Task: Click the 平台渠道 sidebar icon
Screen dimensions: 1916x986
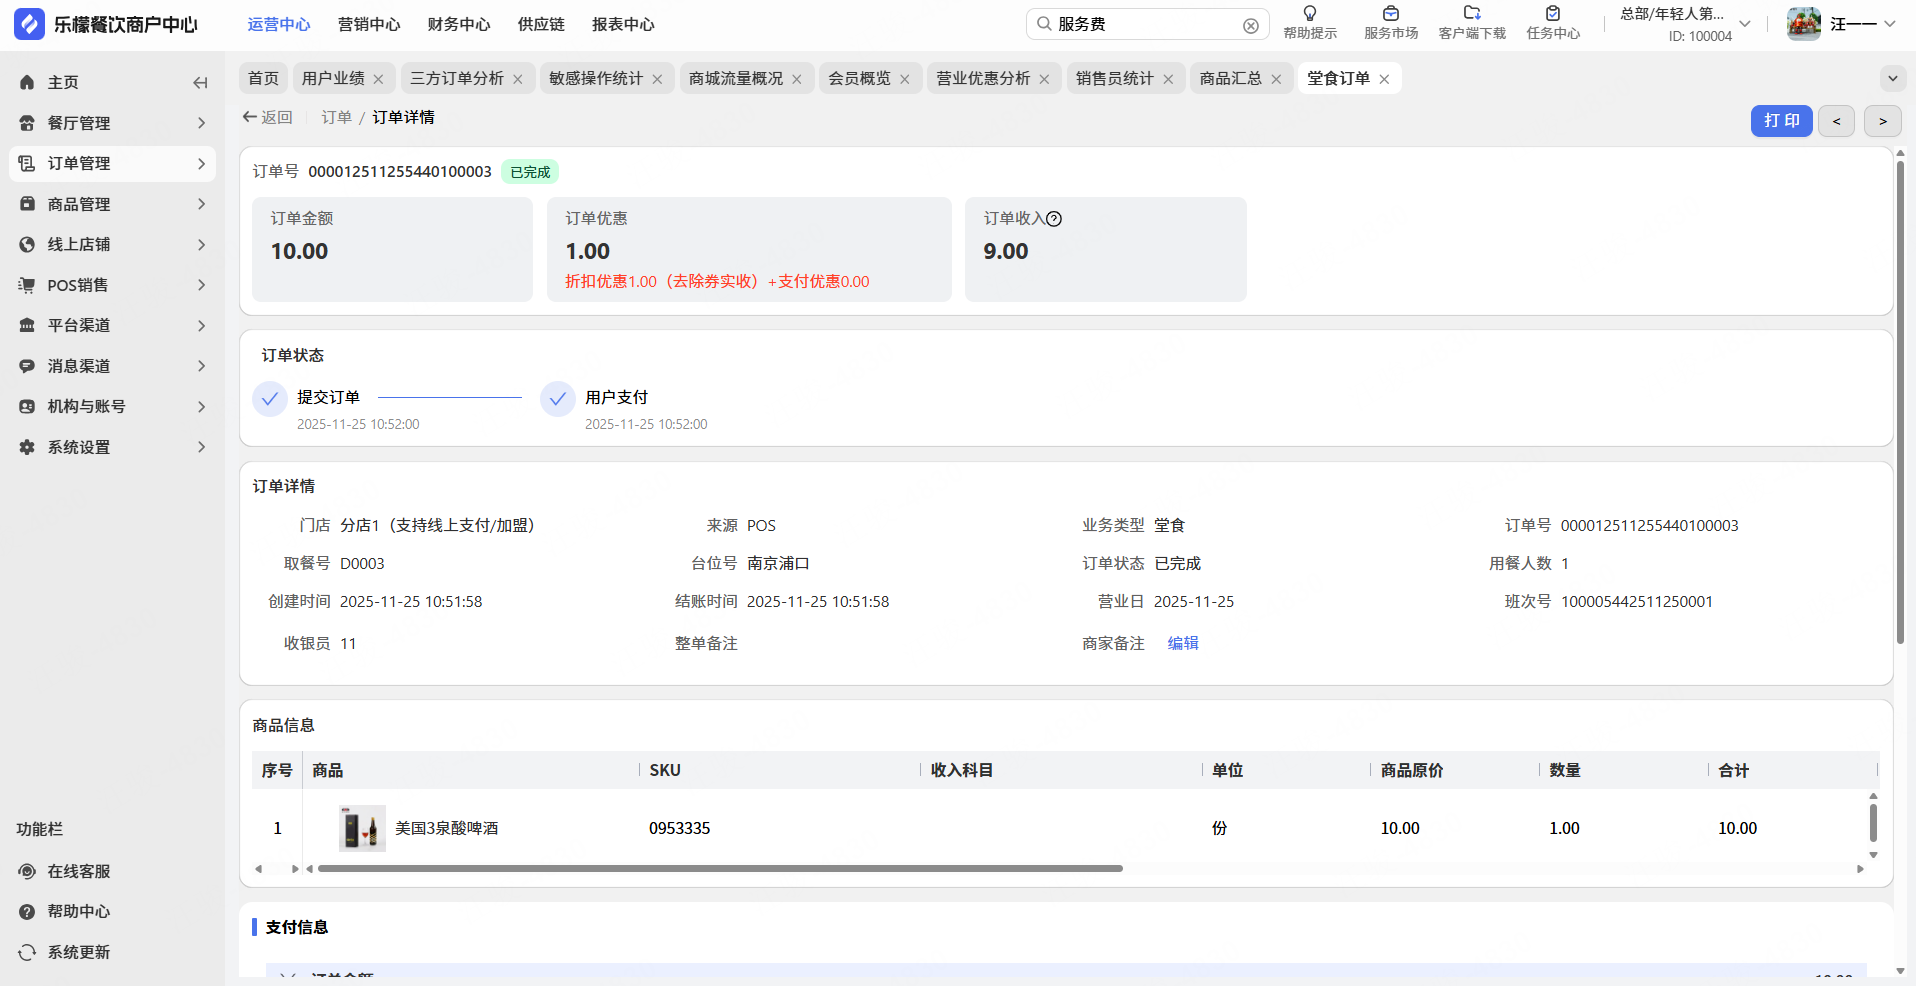Action: pos(27,325)
